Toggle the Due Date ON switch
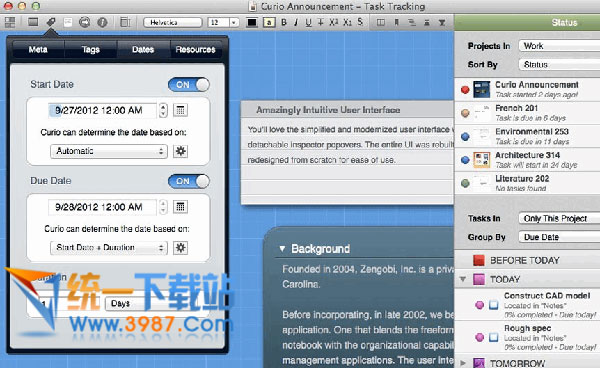The image size is (600, 368). coord(189,181)
